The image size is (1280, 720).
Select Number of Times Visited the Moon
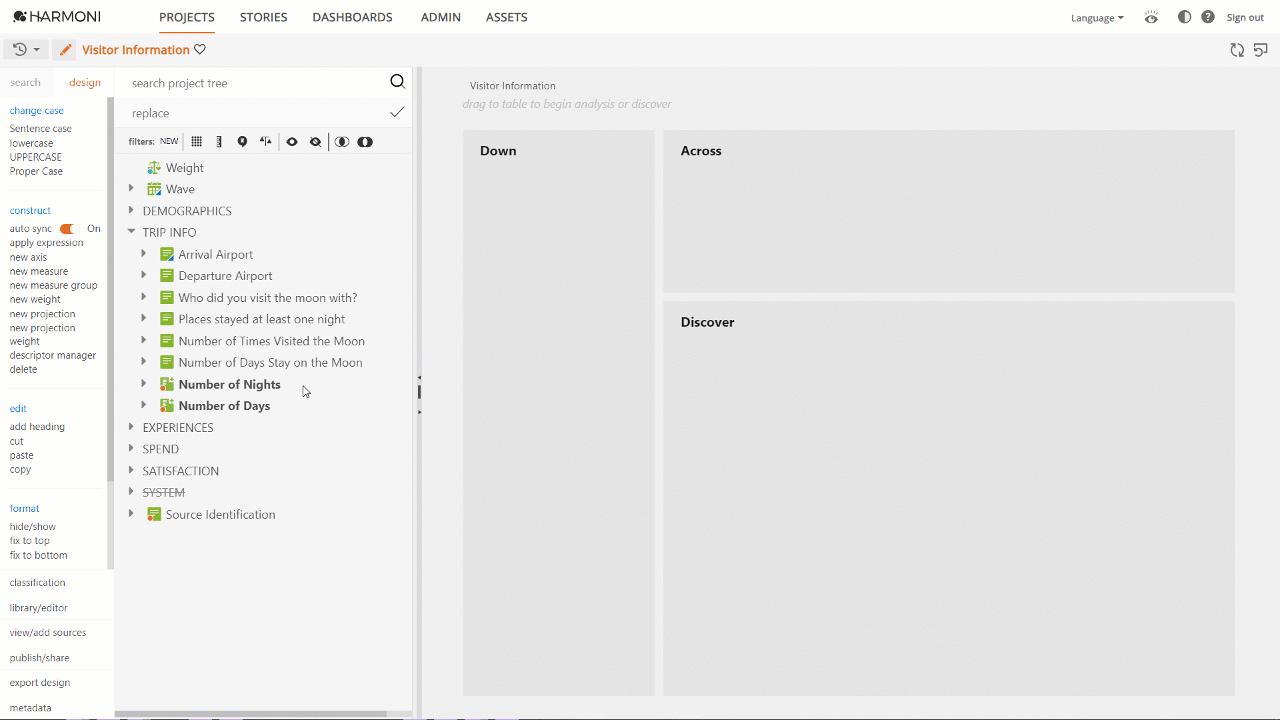pos(271,341)
